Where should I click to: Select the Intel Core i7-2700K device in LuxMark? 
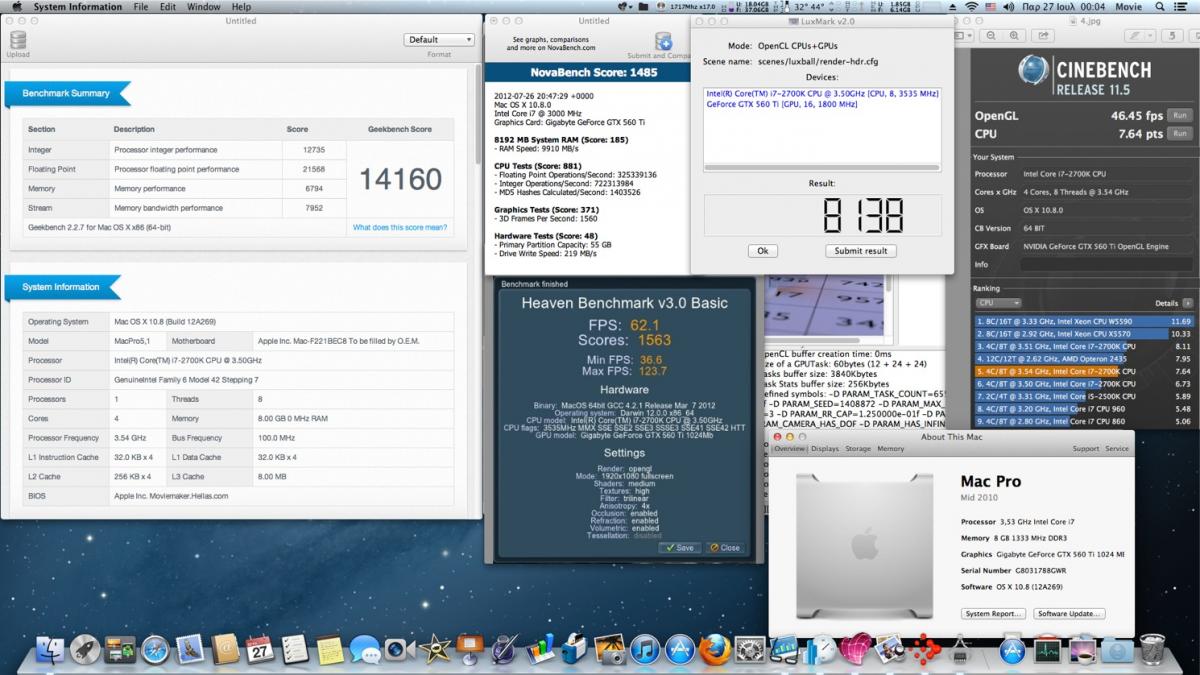[x=822, y=94]
